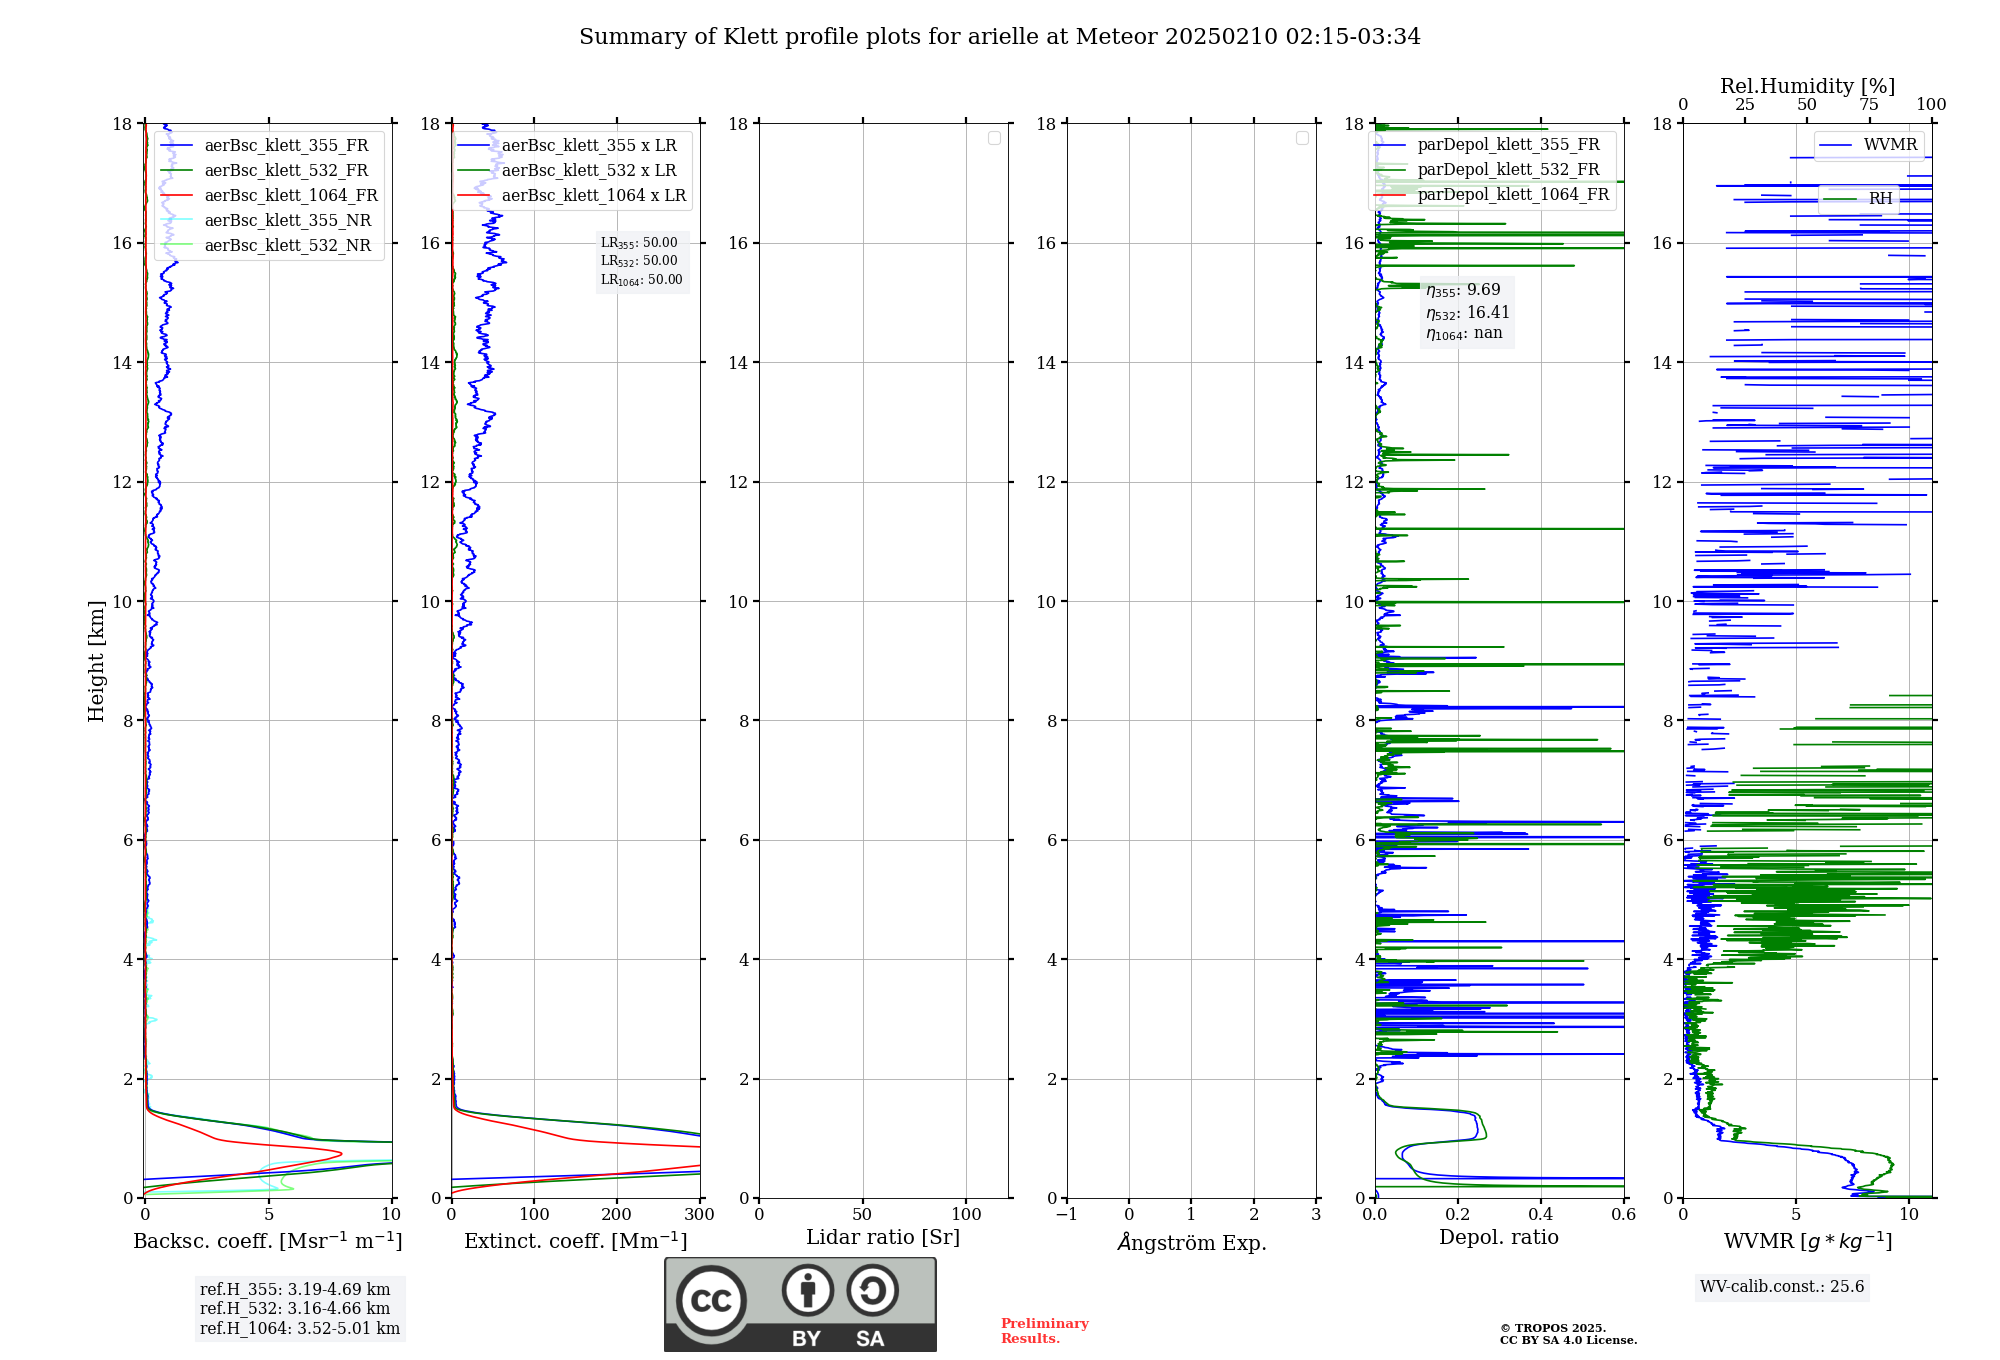Click the η355: 9.69 annotation
The height and width of the screenshot is (1360, 2000).
pos(1463,290)
